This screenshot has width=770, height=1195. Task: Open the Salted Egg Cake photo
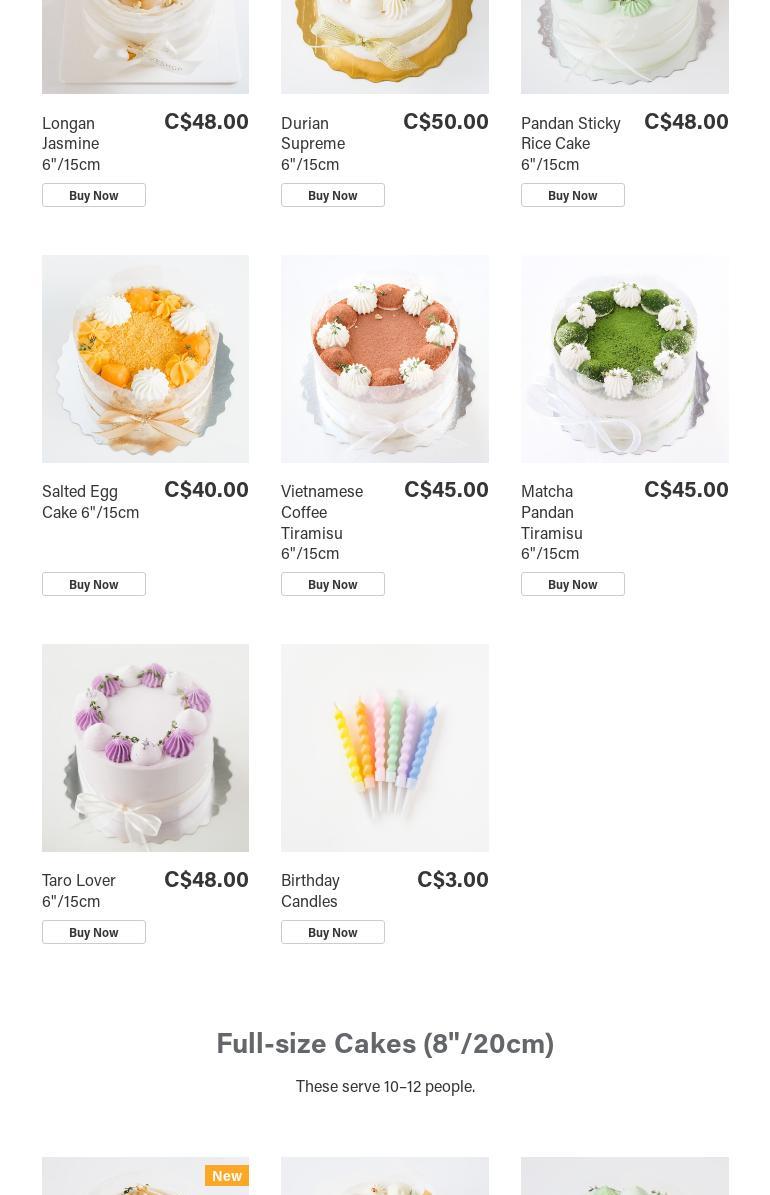145,359
